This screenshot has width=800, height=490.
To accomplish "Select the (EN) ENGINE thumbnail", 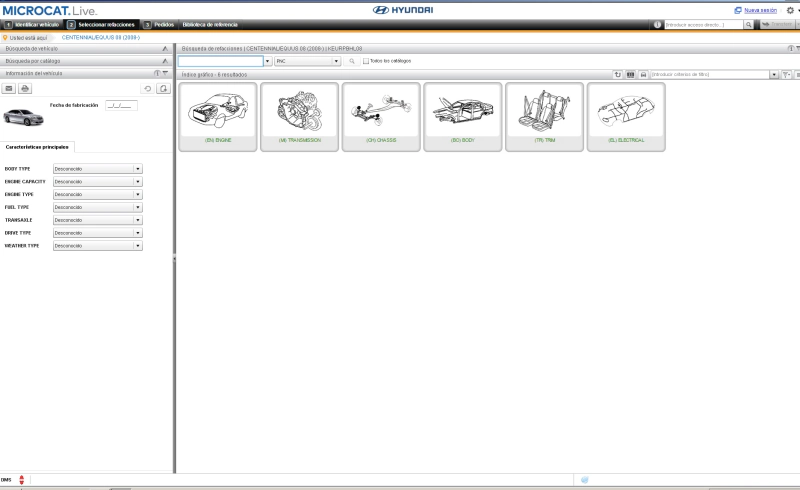I will (217, 116).
